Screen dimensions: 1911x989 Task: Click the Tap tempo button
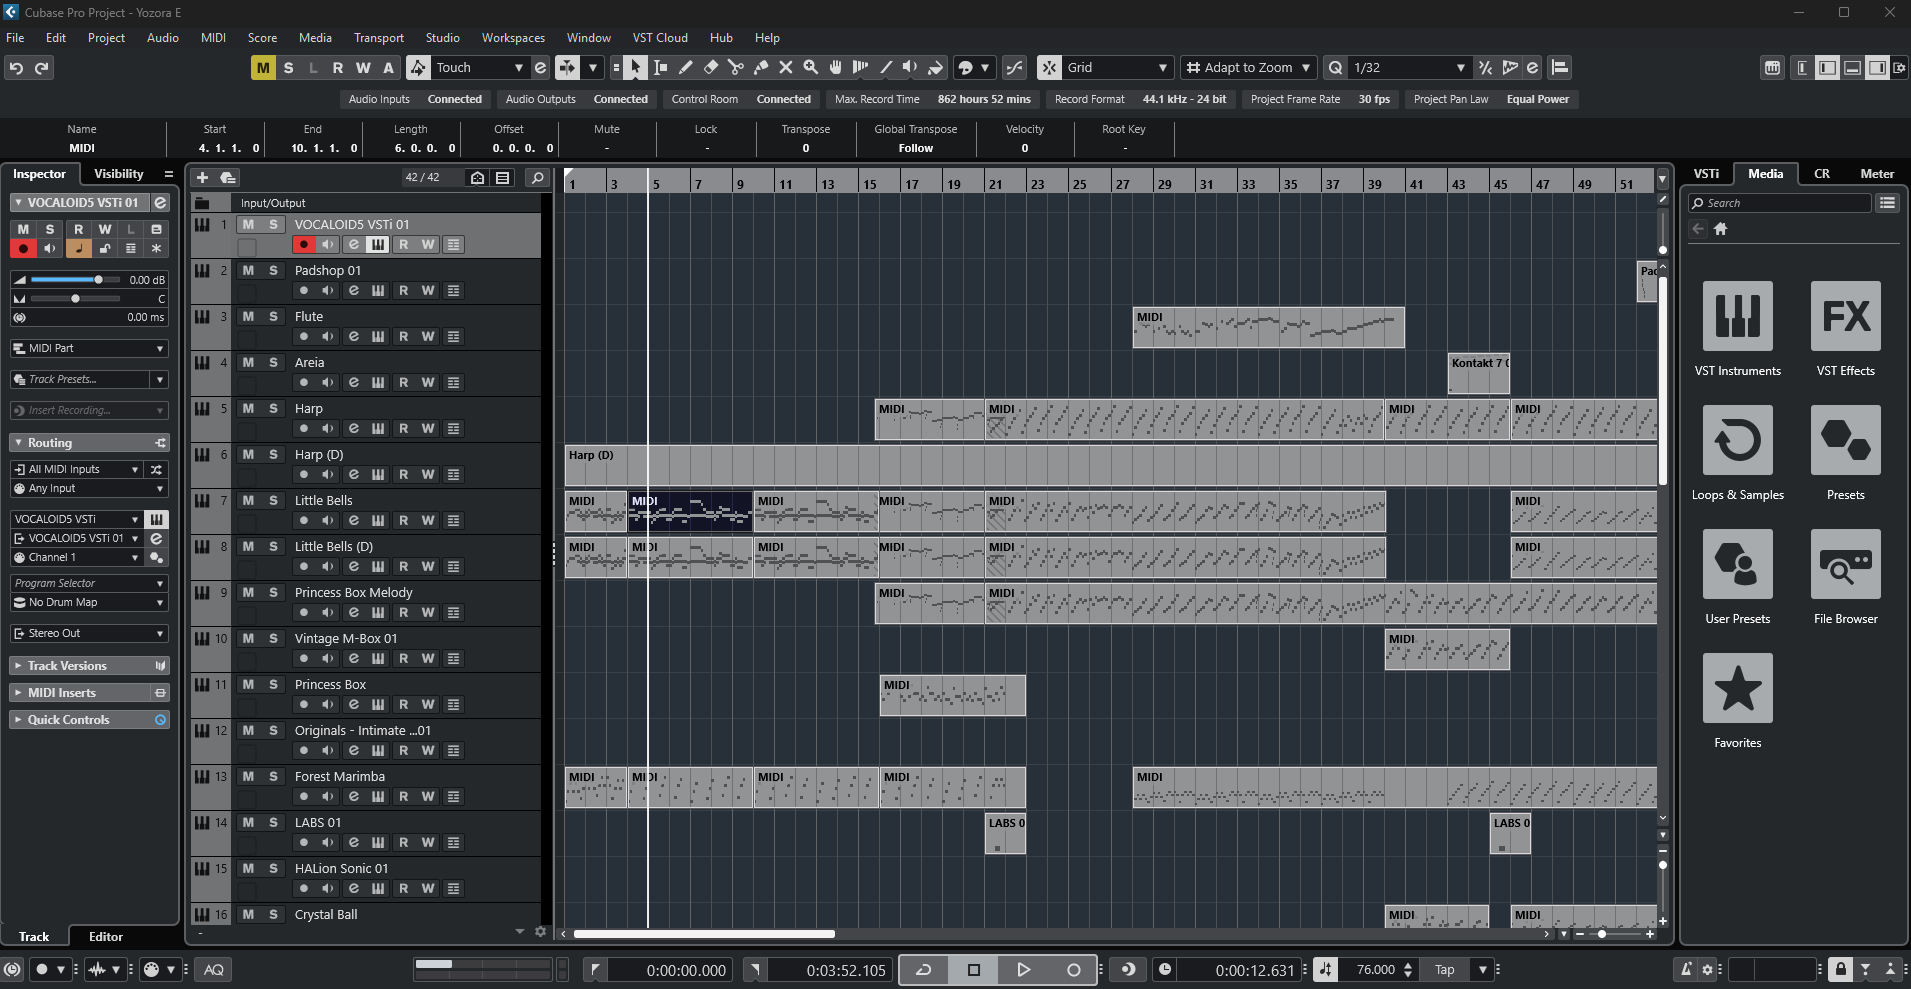point(1445,969)
